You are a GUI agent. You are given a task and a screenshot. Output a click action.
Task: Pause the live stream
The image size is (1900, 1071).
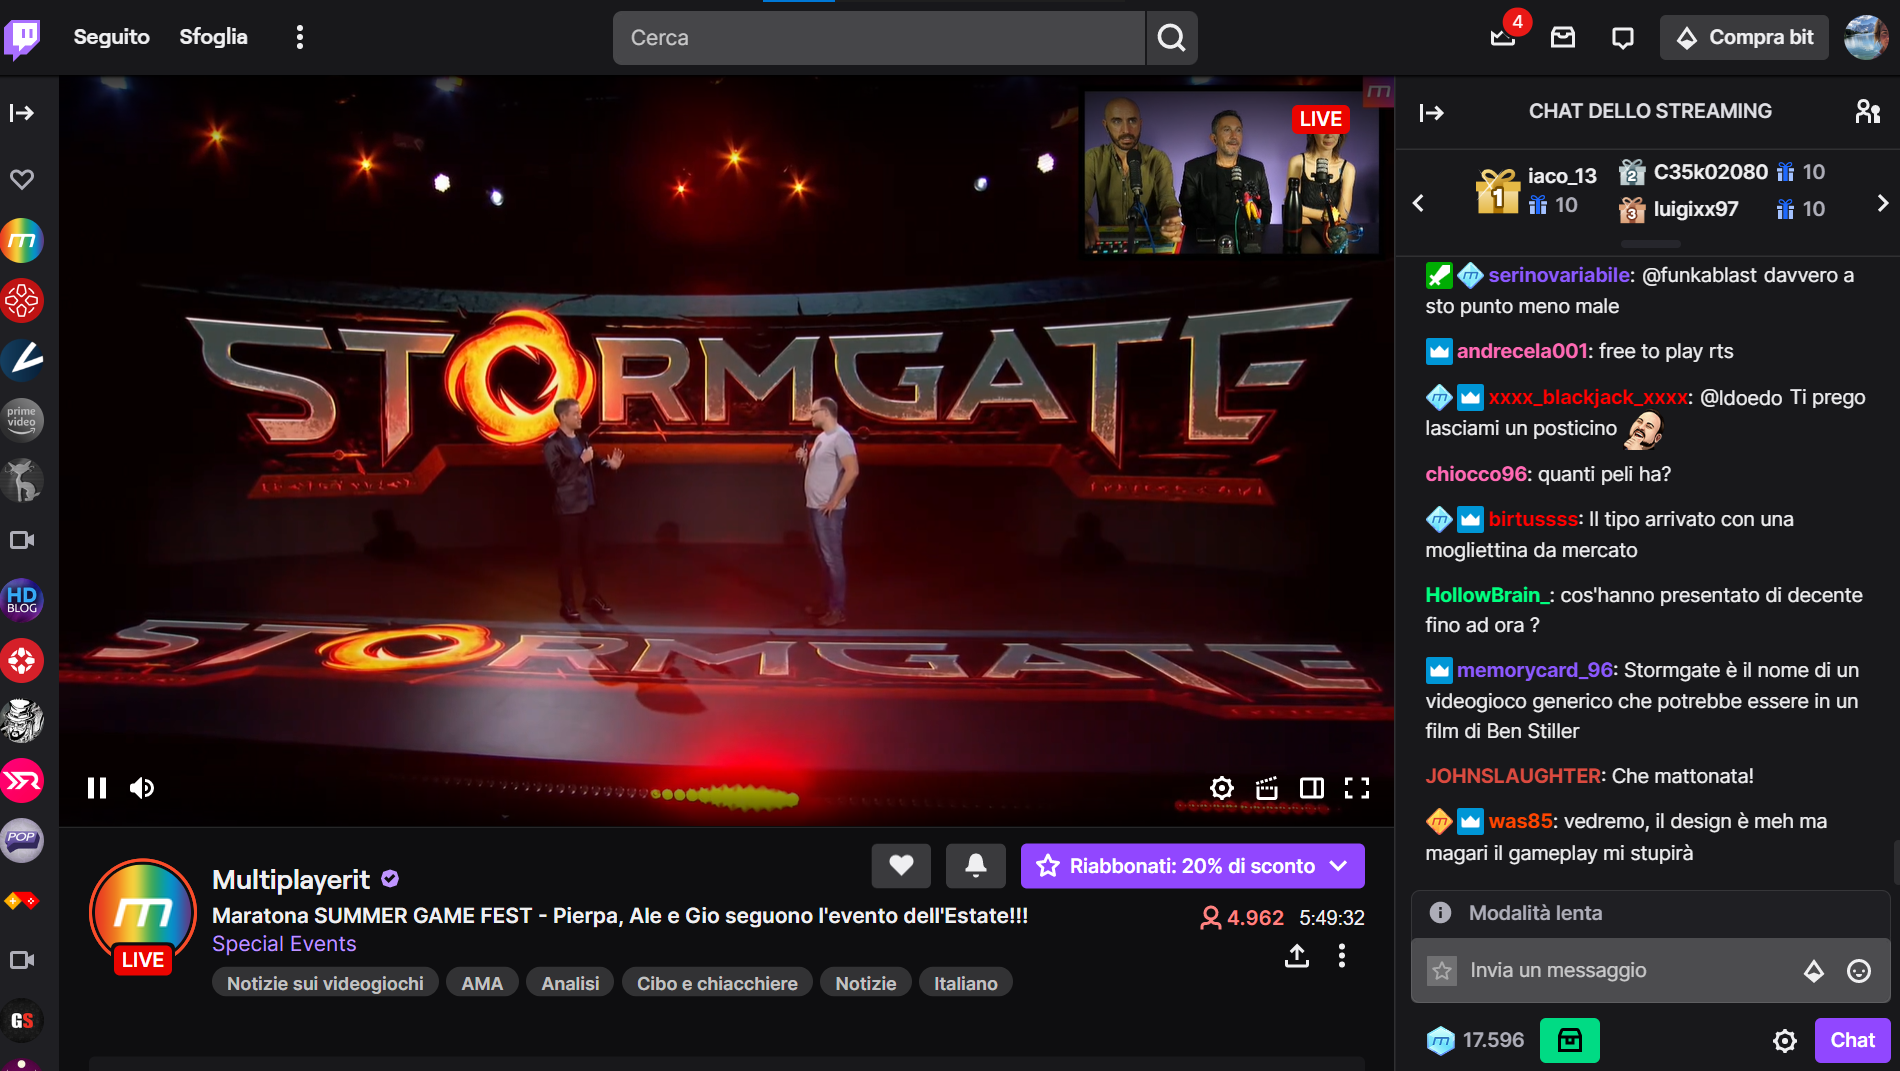tap(97, 788)
